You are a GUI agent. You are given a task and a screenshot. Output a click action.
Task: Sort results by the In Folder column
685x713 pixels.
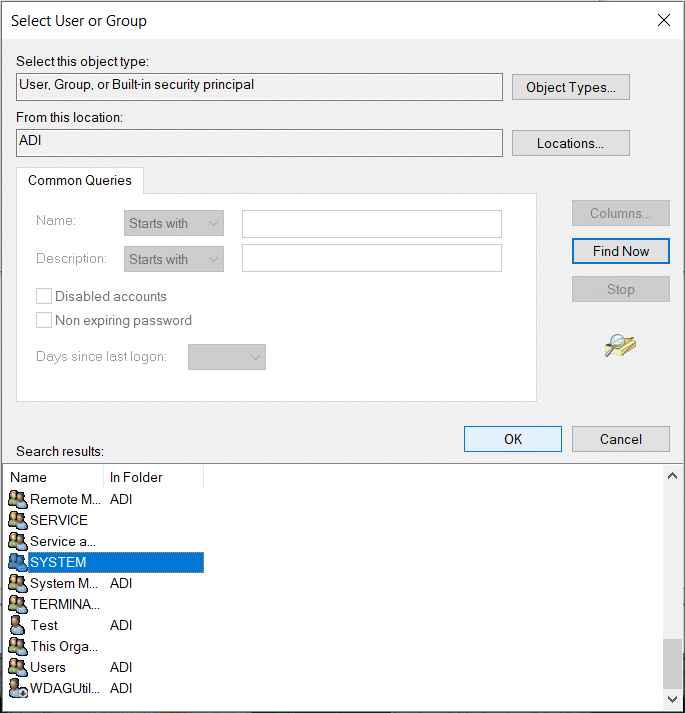pos(153,477)
